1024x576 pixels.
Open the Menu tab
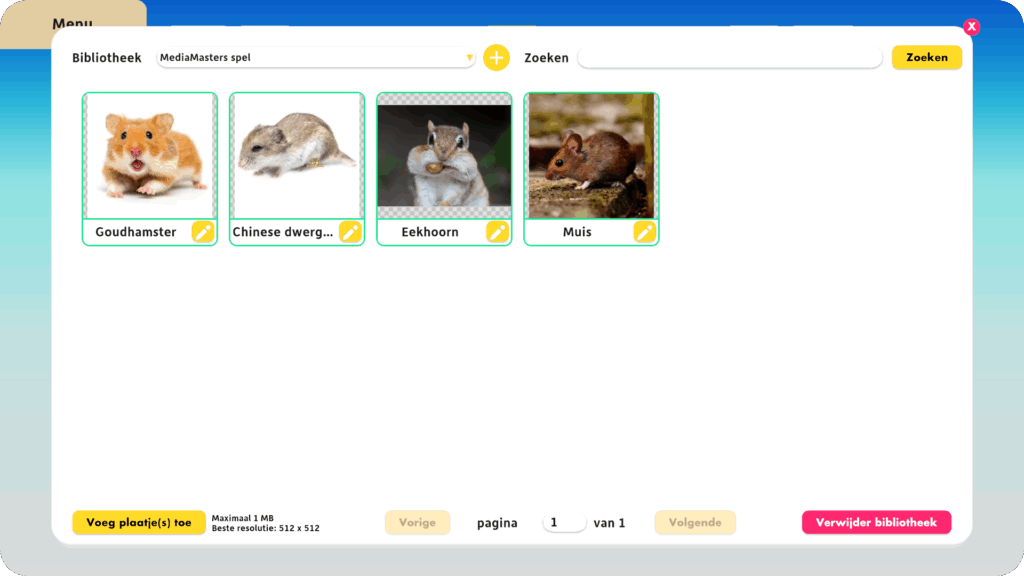[x=72, y=23]
